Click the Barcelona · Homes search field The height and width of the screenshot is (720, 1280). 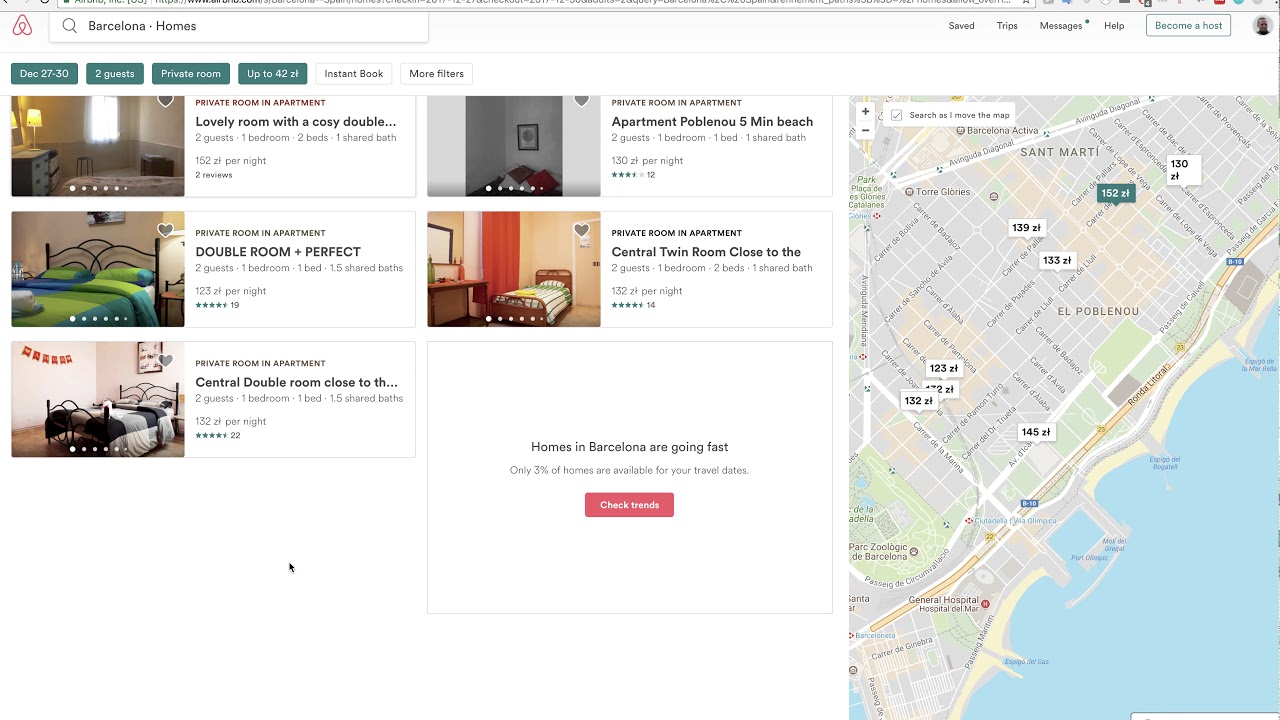239,26
